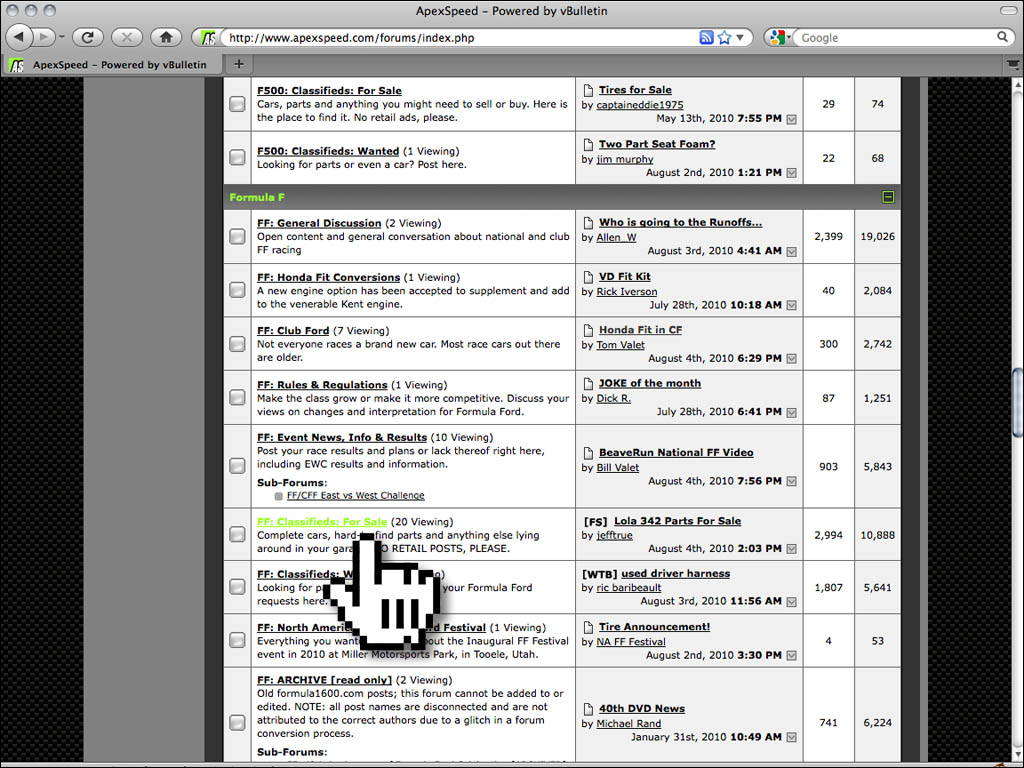Open FF: ARCHIVE [read only] forum

[x=324, y=680]
